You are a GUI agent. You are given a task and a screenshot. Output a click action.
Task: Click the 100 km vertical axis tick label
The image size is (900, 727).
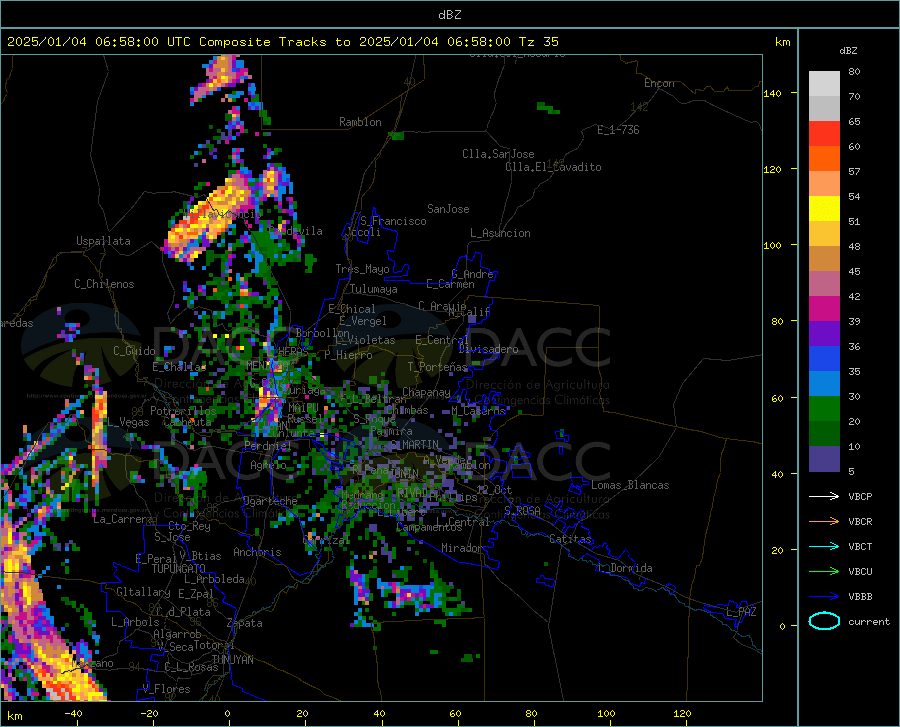click(773, 246)
